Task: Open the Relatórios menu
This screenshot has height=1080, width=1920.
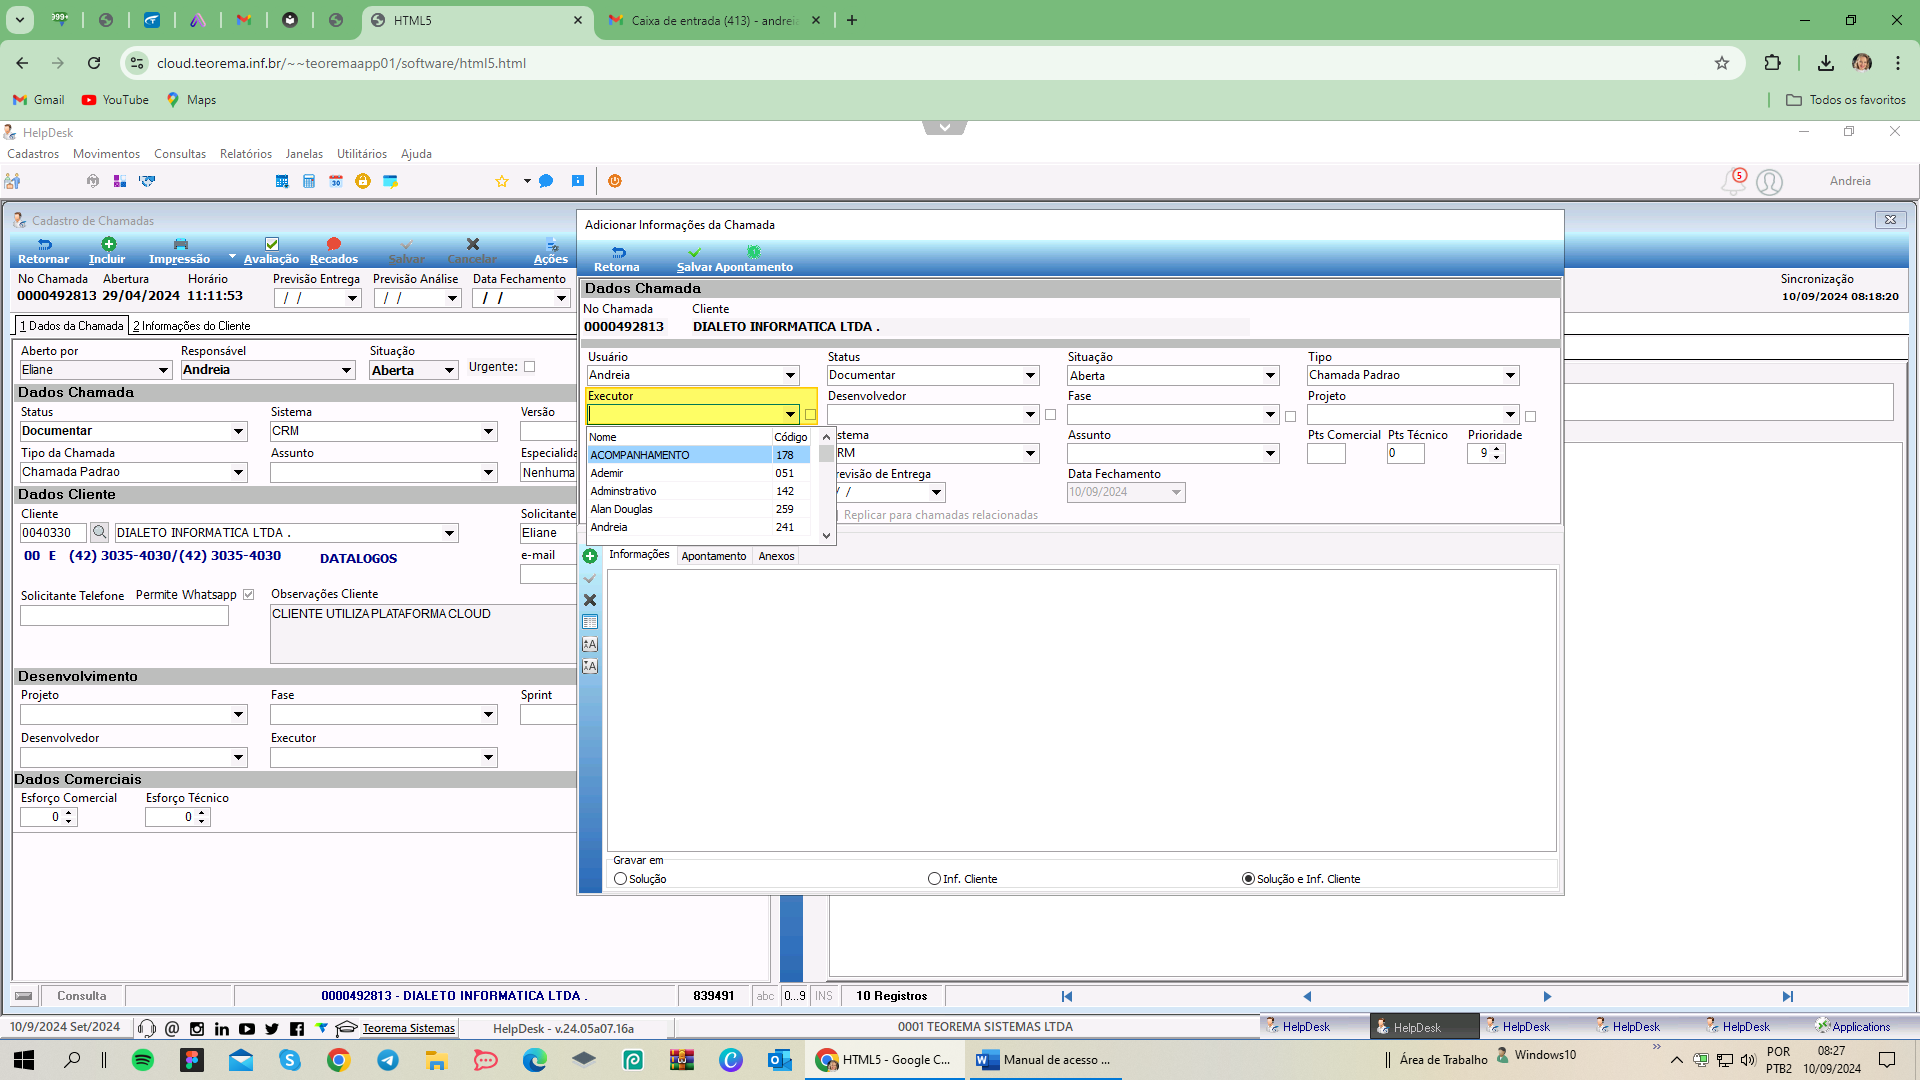Action: (x=246, y=154)
